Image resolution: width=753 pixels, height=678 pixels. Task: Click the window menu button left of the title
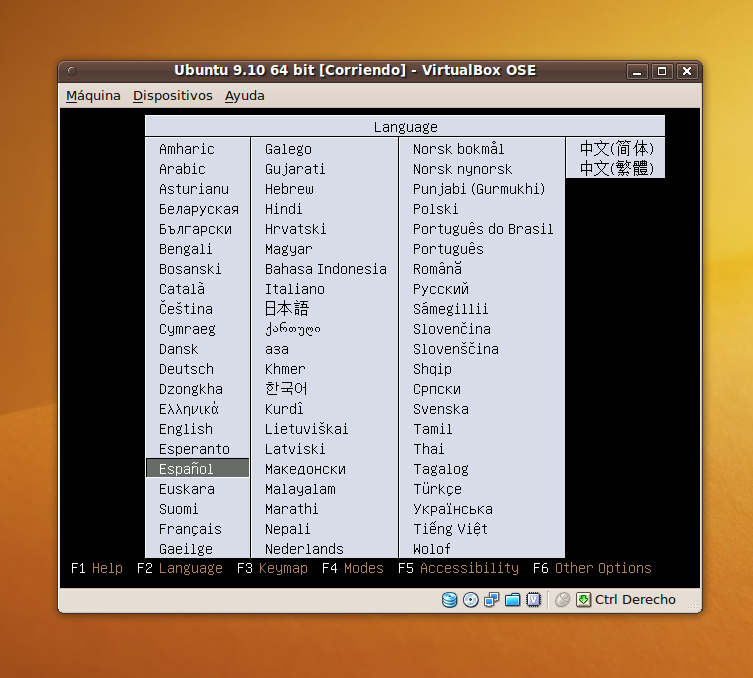pyautogui.click(x=72, y=71)
